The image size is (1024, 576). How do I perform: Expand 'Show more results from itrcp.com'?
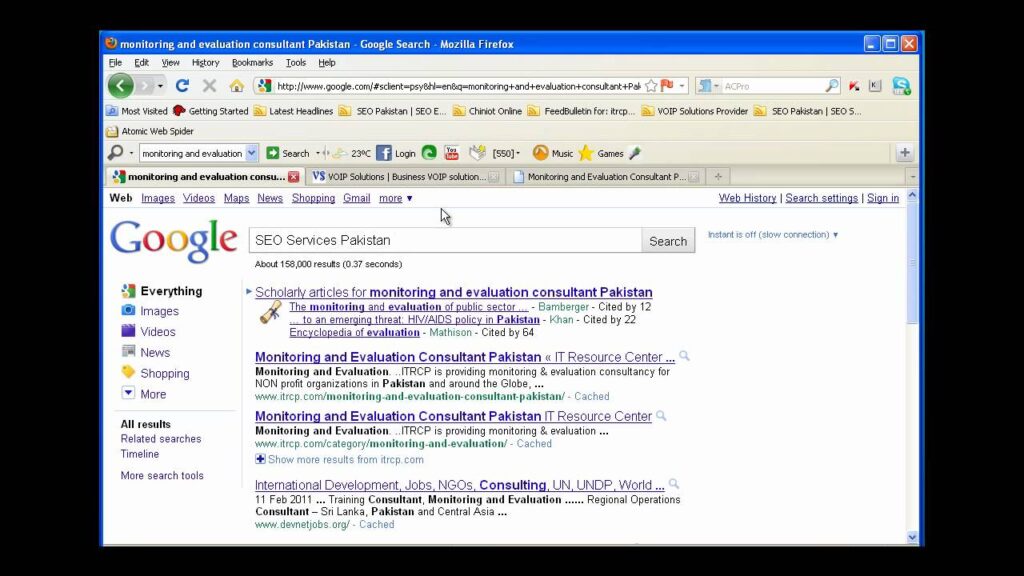coord(340,459)
